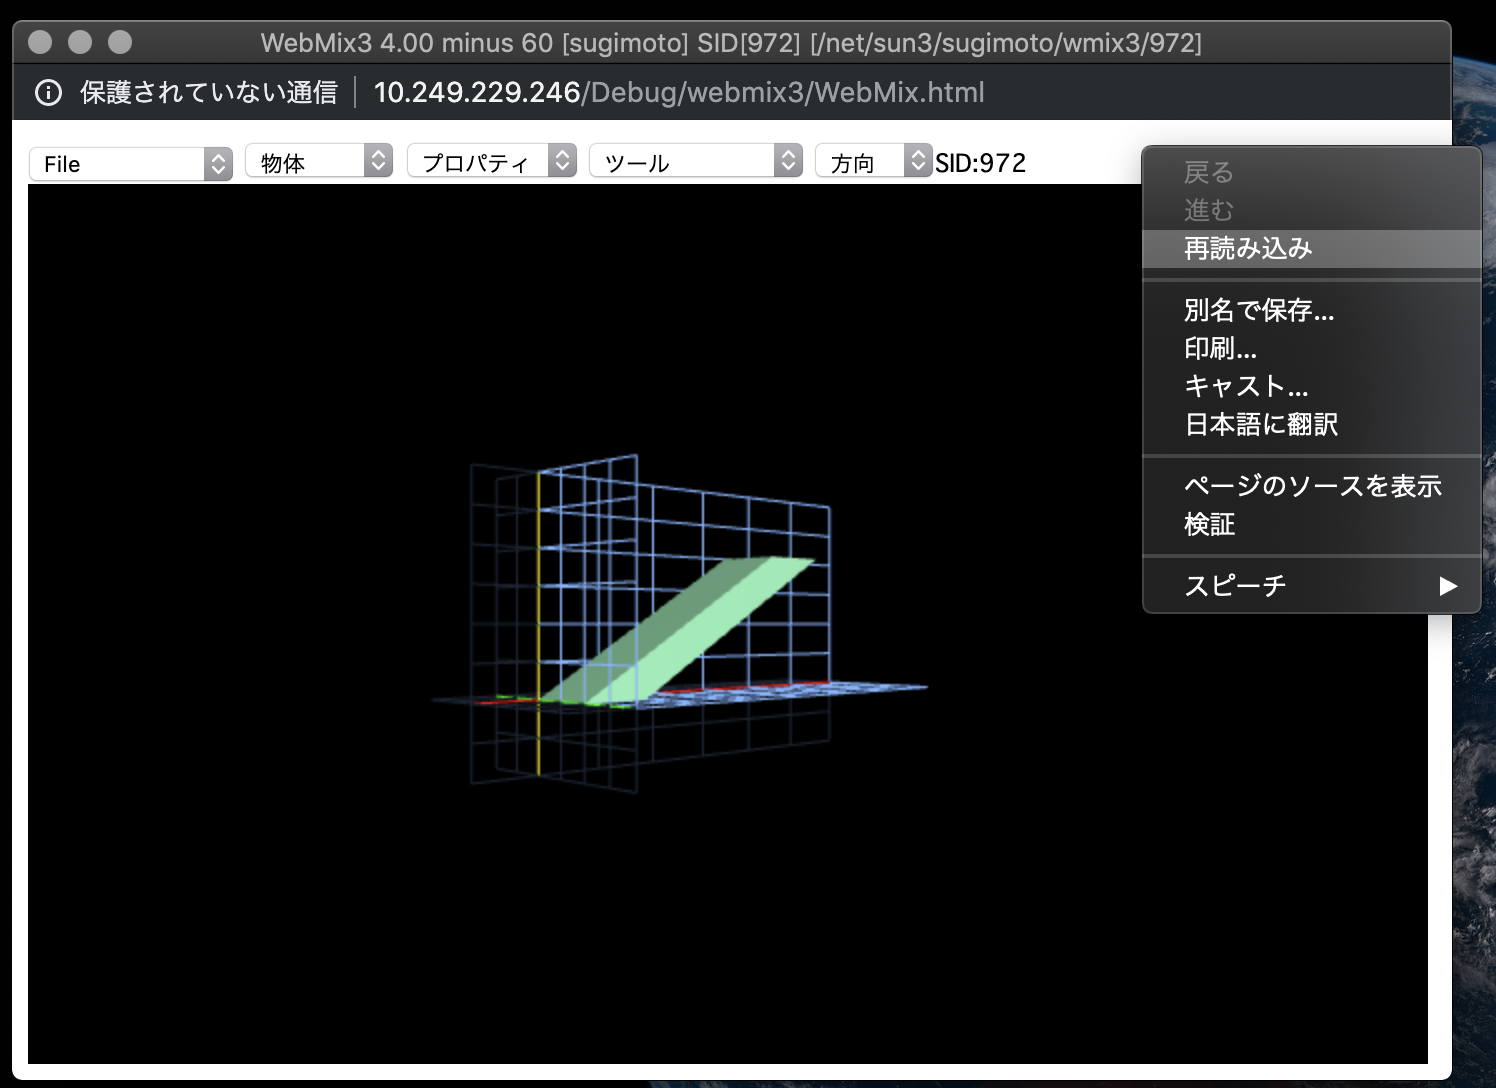Screen dimensions: 1496x1088
Task: Choose キャスト... menu entry
Action: [1311, 387]
